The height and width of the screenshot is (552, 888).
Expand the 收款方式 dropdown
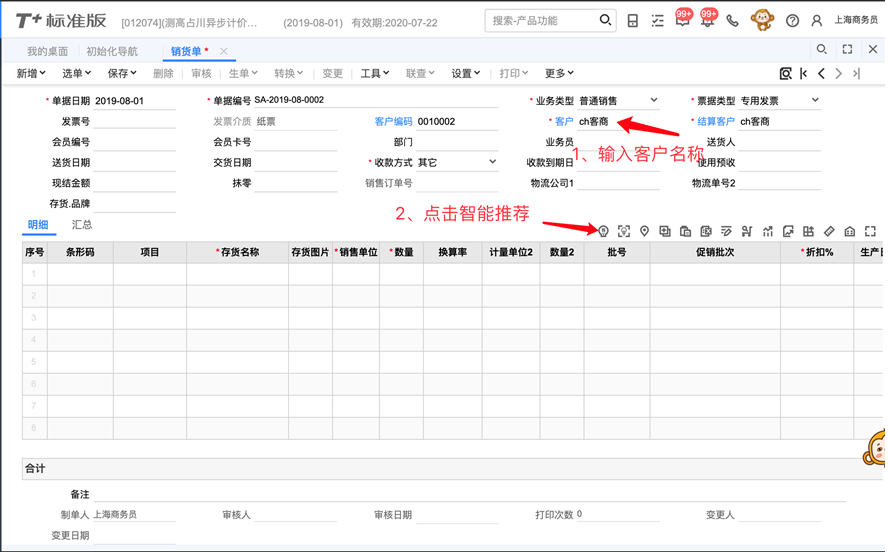tap(492, 162)
